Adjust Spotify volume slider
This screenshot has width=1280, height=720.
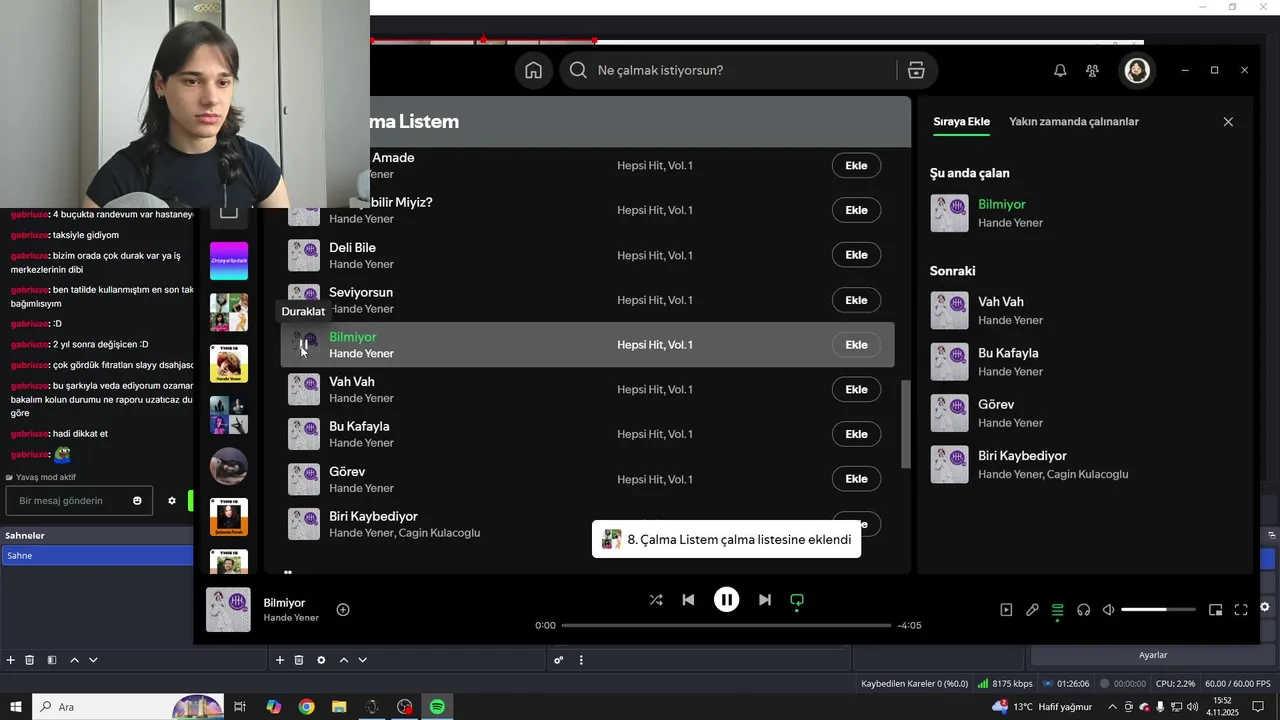1158,609
